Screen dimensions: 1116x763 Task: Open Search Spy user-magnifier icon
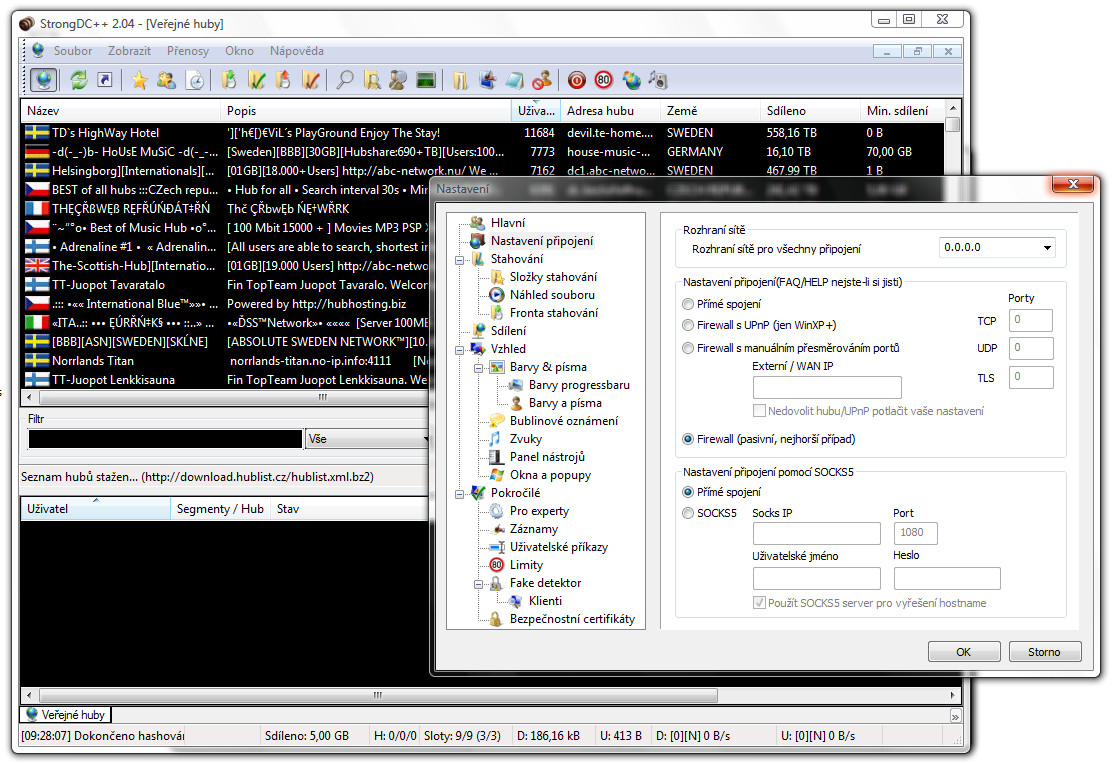click(398, 80)
